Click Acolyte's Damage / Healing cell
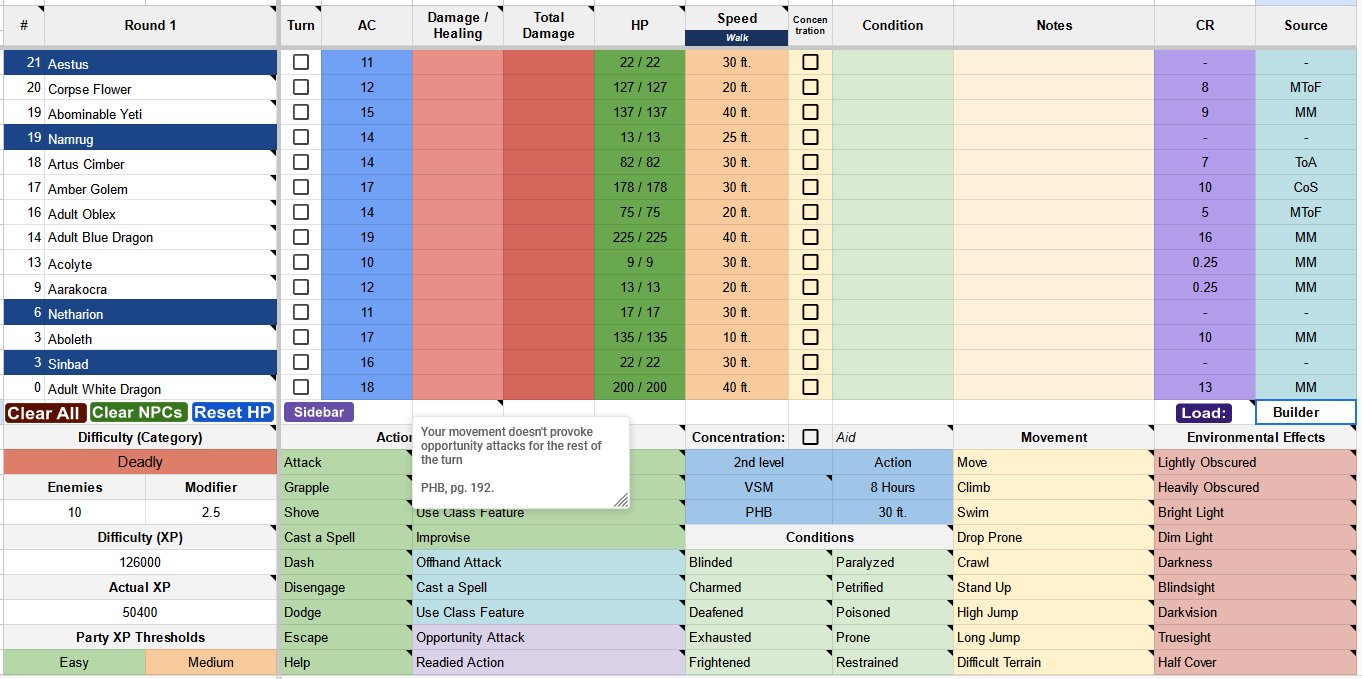Viewport: 1362px width, 679px height. click(x=457, y=262)
